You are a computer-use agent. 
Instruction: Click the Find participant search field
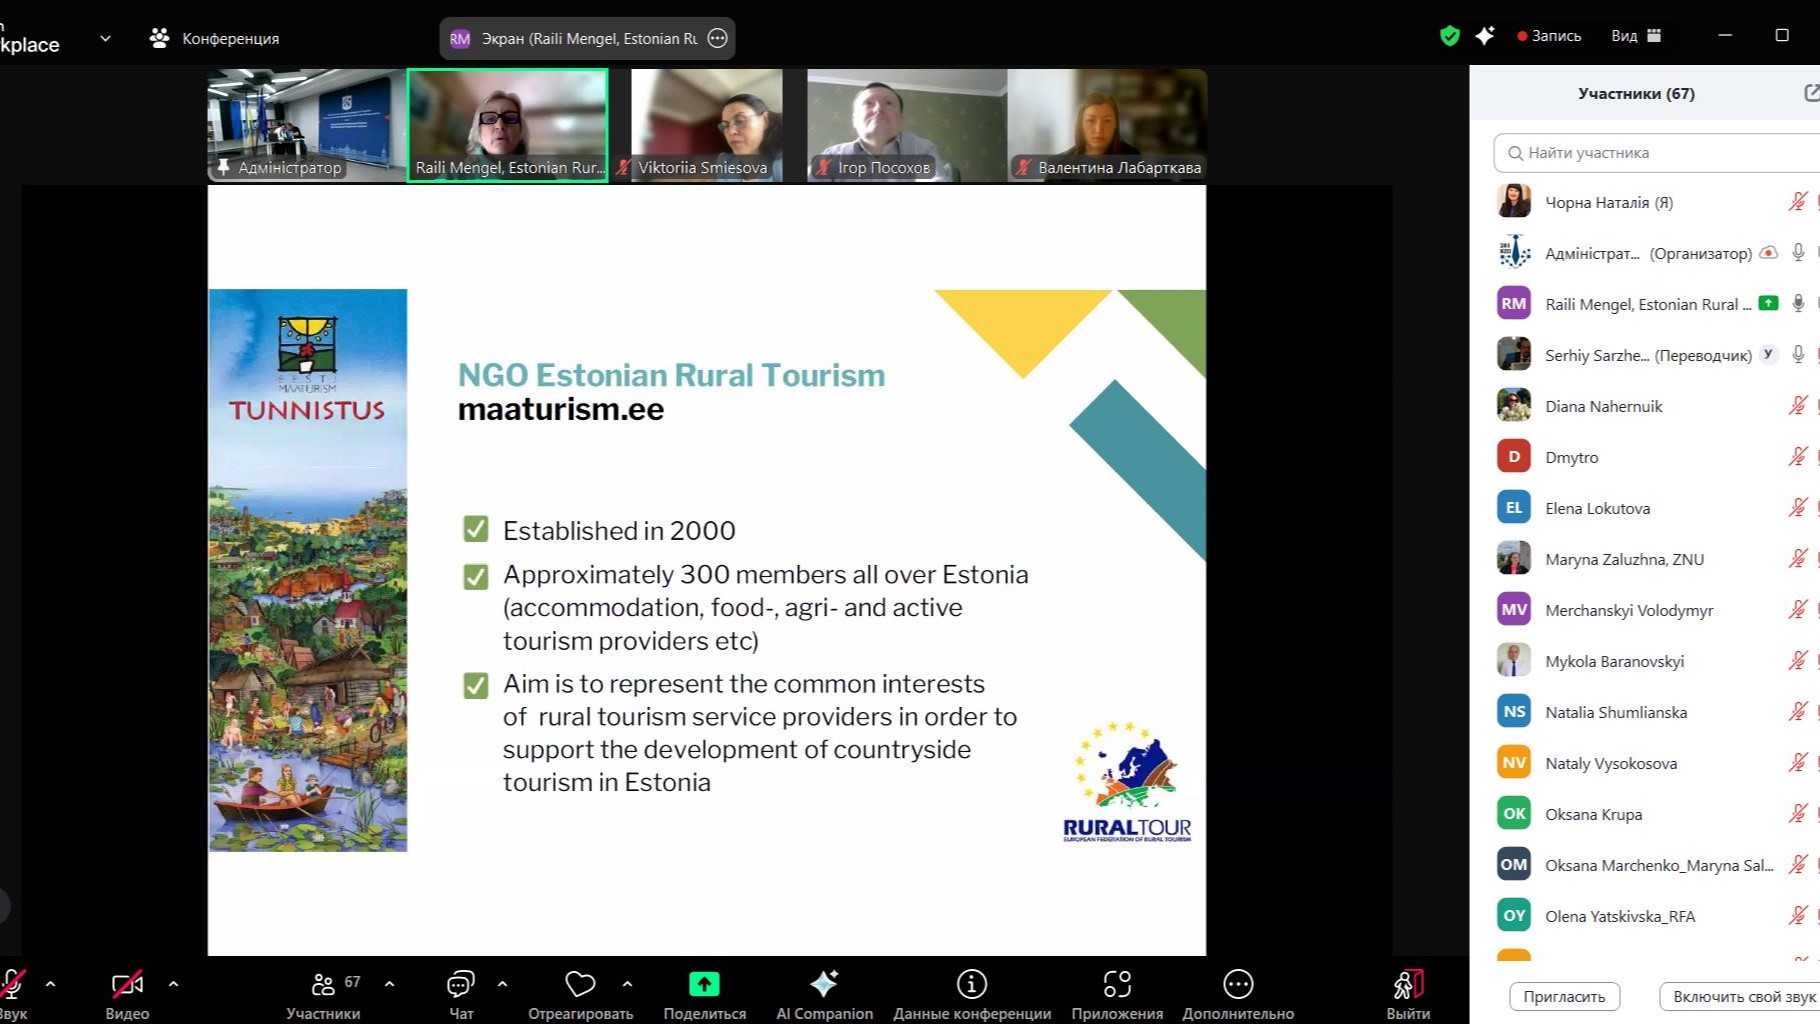click(1660, 153)
